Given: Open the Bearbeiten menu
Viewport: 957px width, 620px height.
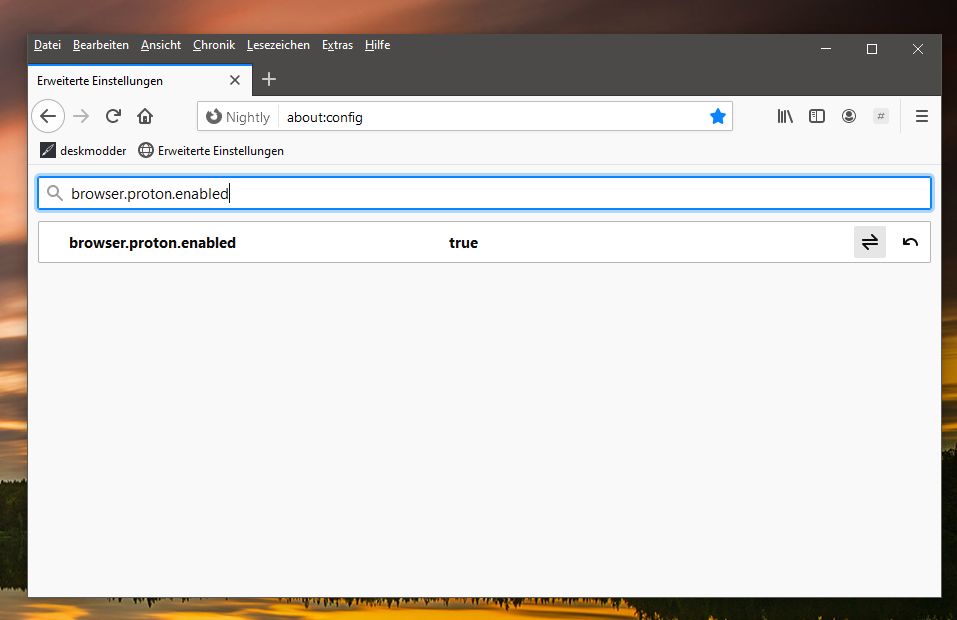Looking at the screenshot, I should (x=101, y=45).
